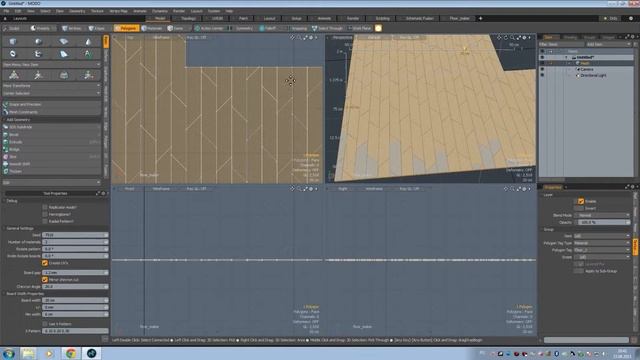Open Google Chrome from the taskbar

(71, 353)
